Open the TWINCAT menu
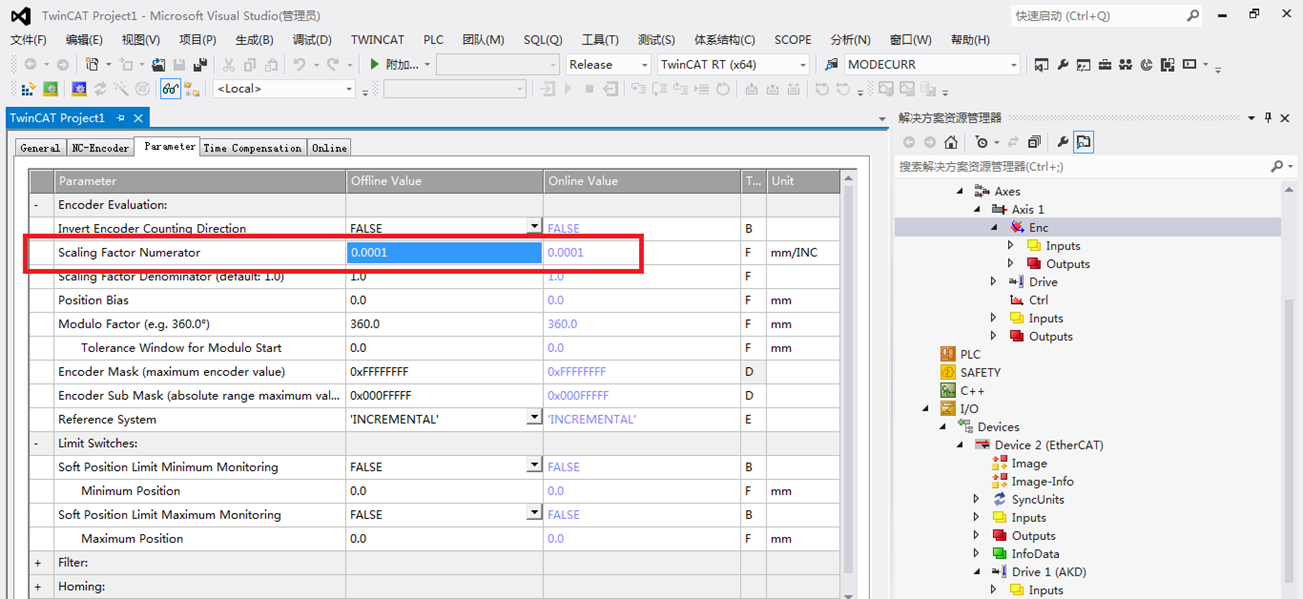 [x=377, y=40]
